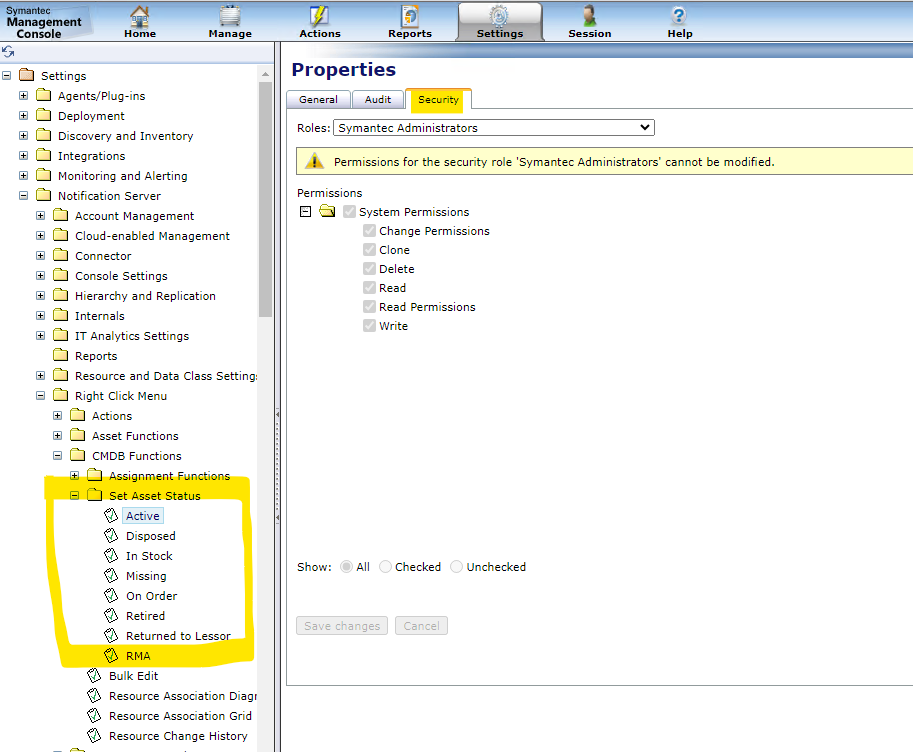Toggle the Clone permission checkbox
The image size is (913, 752).
coord(369,250)
